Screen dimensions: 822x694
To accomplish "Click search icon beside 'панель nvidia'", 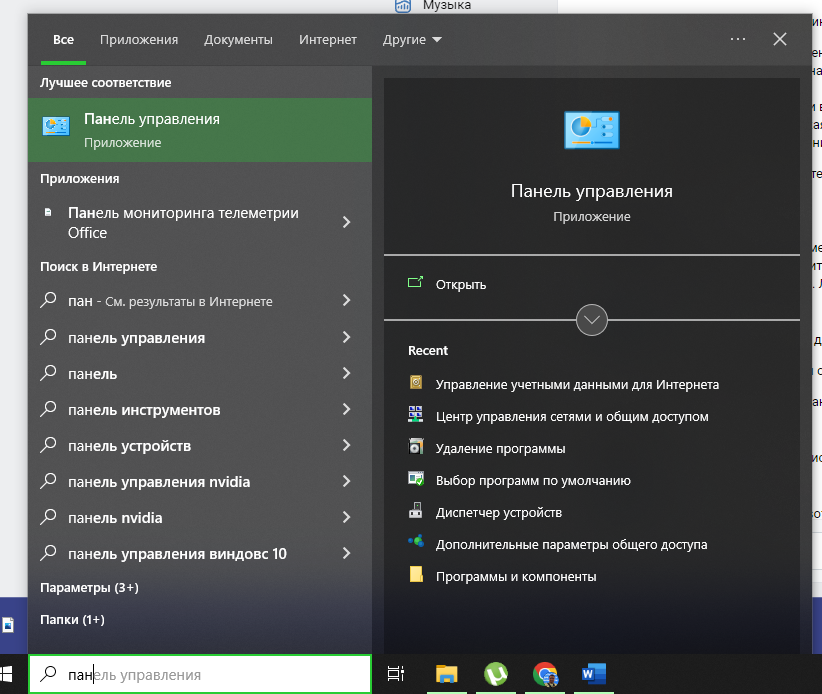I will (x=49, y=517).
